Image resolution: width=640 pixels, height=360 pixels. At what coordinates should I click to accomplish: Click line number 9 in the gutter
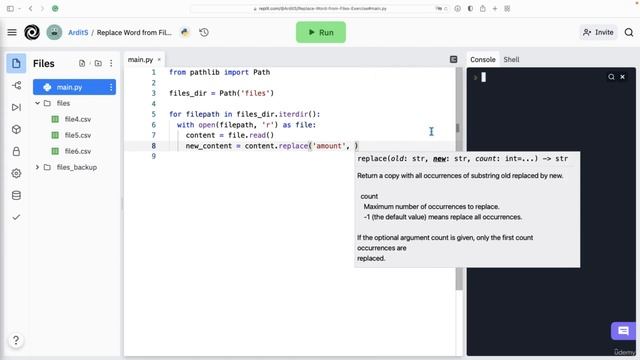(x=153, y=156)
